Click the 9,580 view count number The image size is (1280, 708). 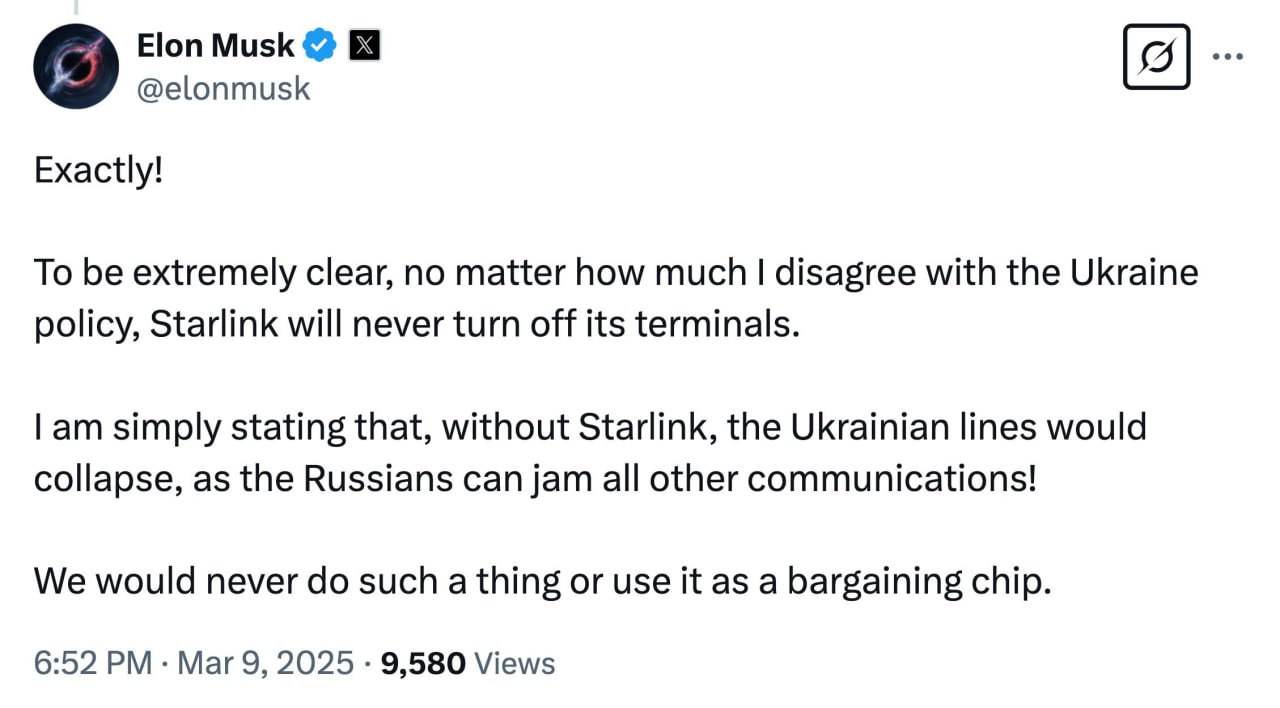point(424,662)
